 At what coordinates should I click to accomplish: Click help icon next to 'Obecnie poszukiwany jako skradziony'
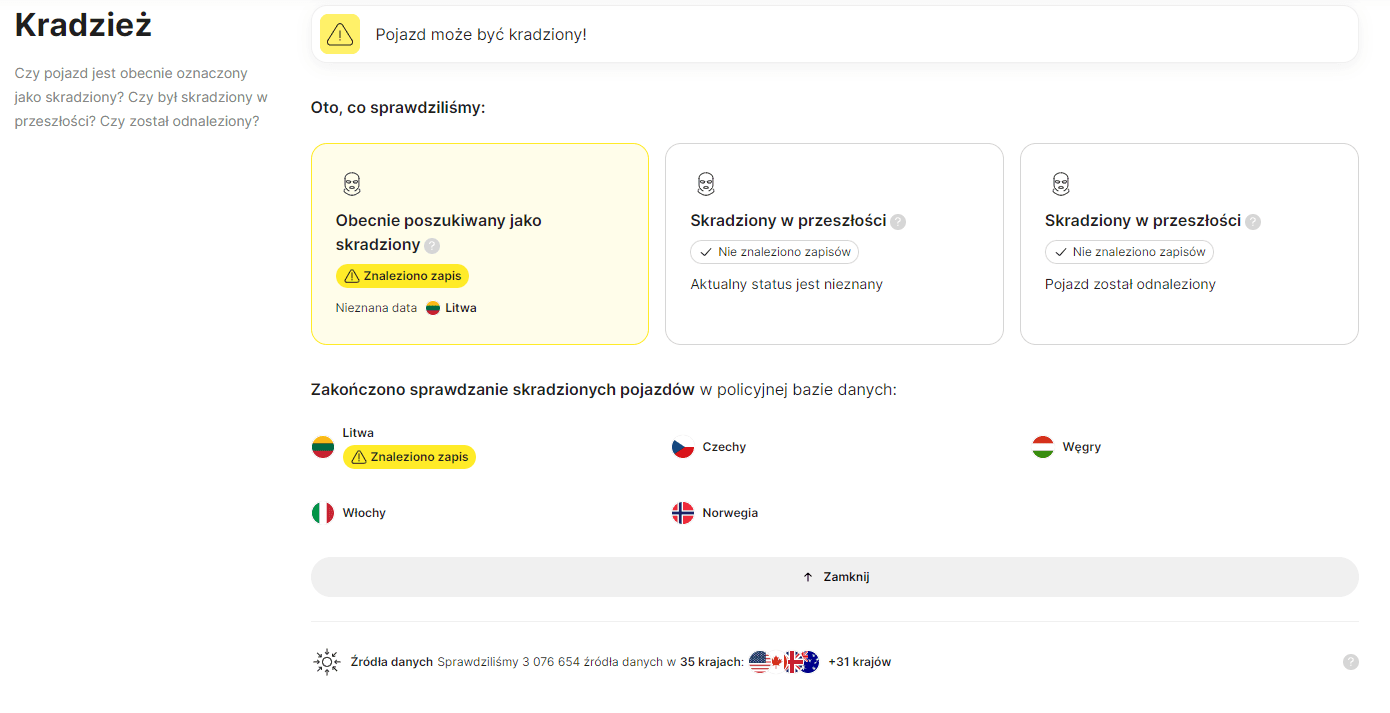click(432, 245)
